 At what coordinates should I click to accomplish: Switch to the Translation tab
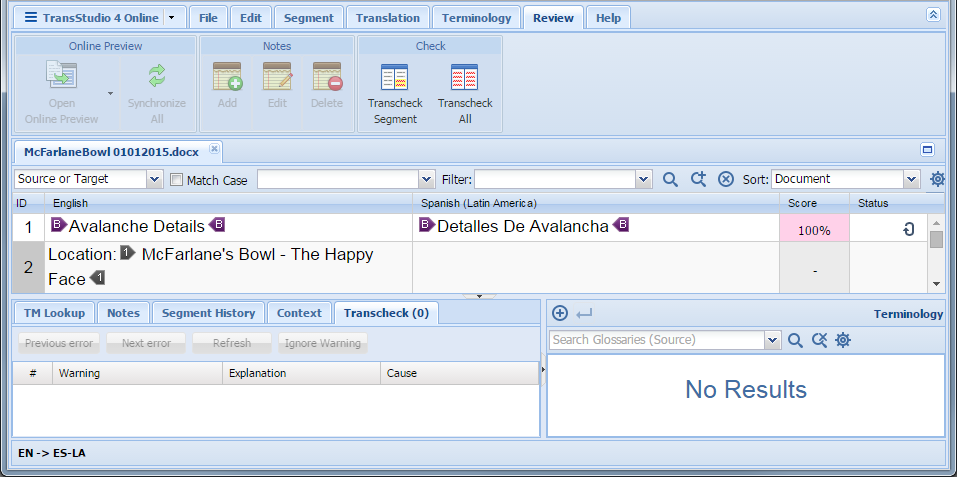click(x=388, y=18)
